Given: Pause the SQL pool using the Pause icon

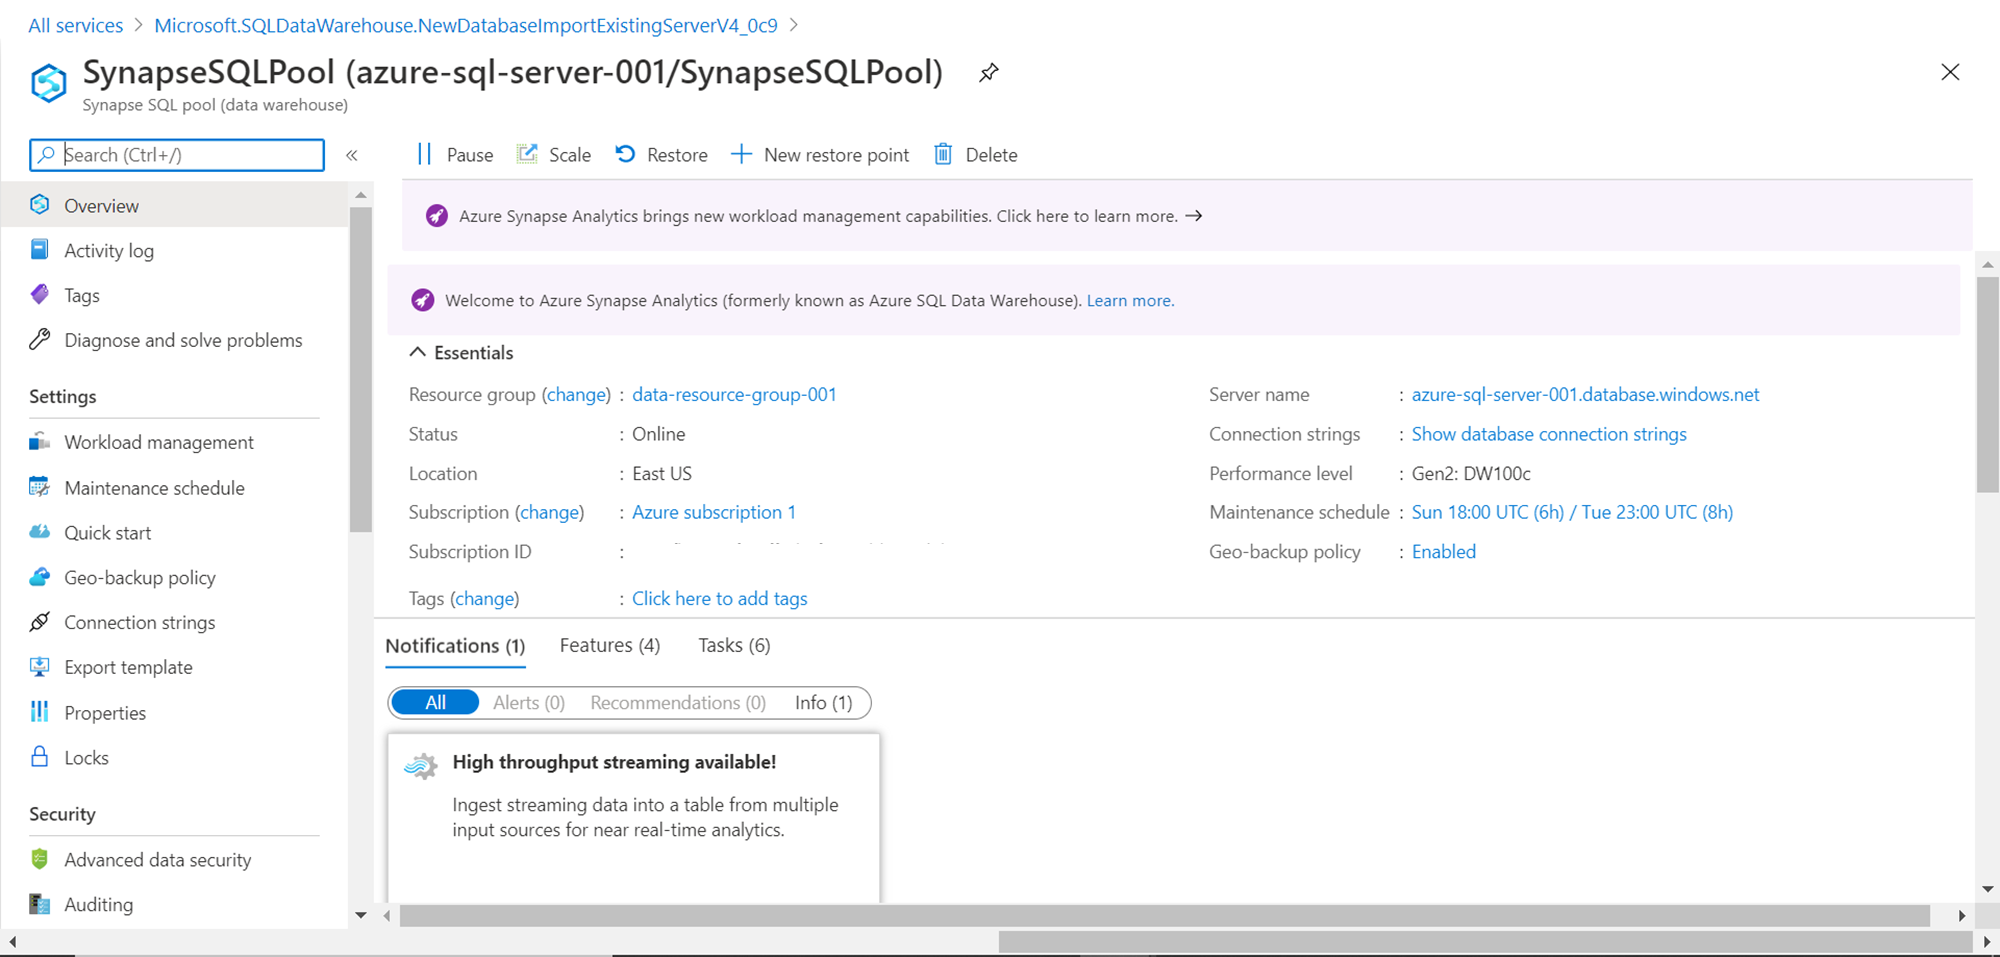Looking at the screenshot, I should 424,154.
